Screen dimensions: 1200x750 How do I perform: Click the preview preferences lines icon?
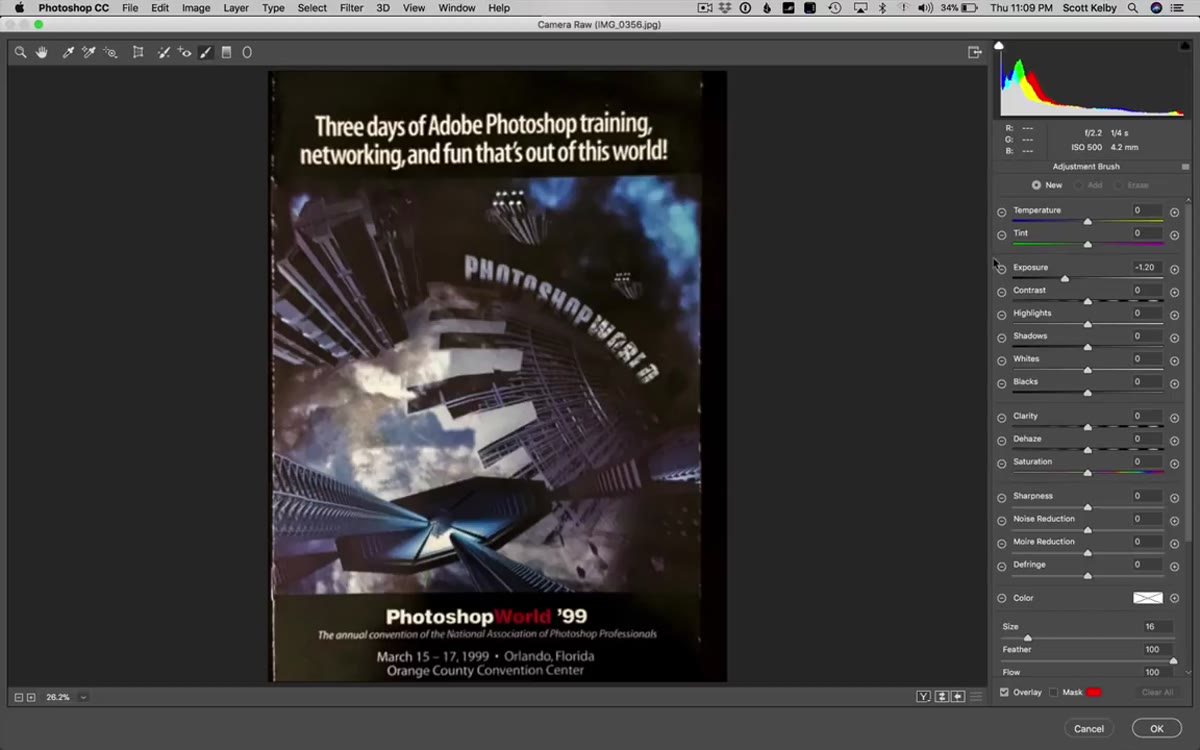[x=976, y=696]
